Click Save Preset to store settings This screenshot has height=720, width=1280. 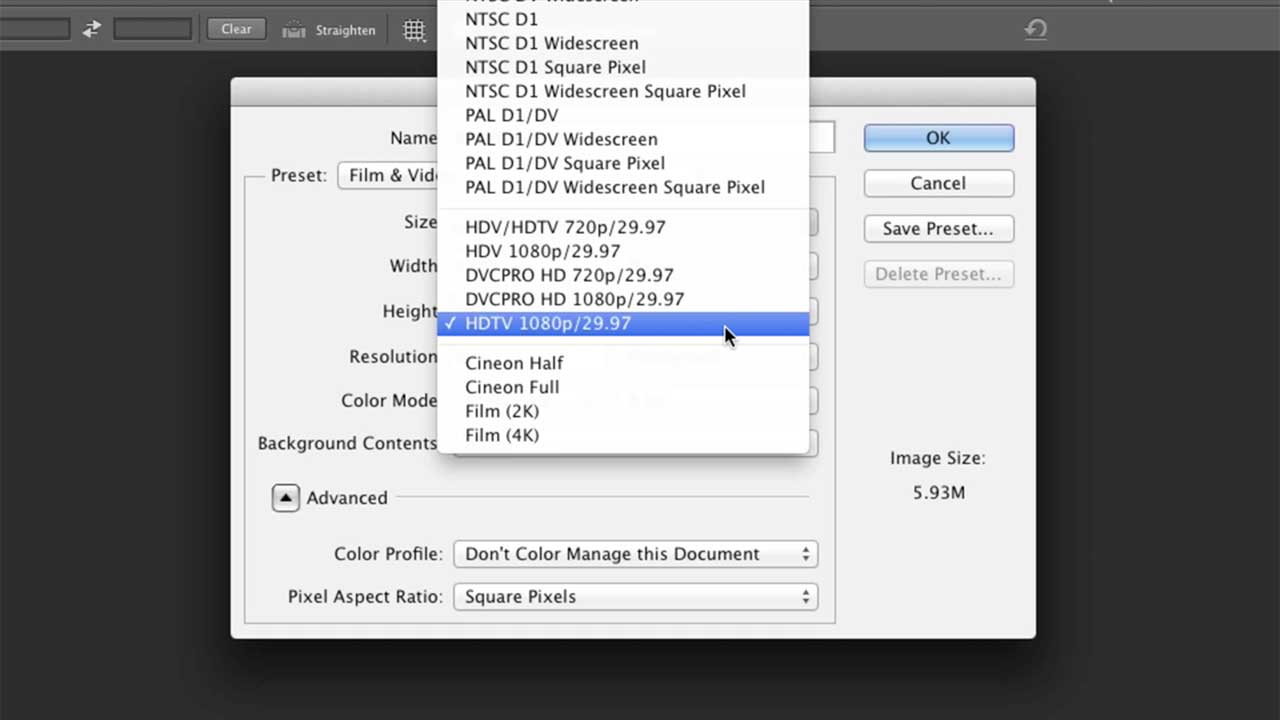click(x=938, y=228)
